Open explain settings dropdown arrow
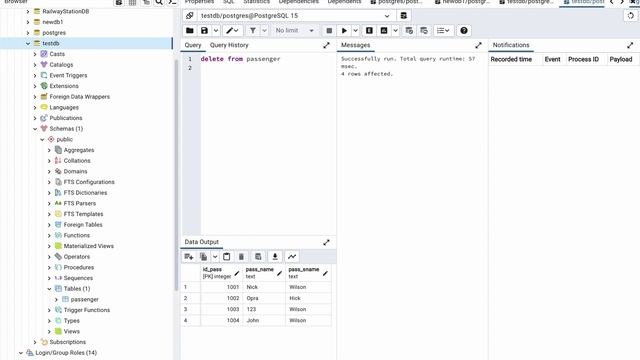This screenshot has height=360, width=640. (x=395, y=31)
